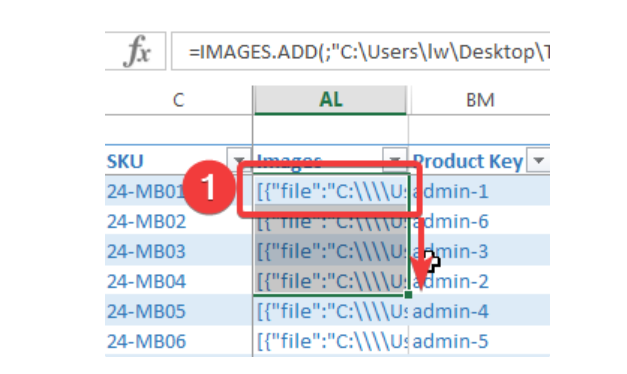Select cell admin-2
Image resolution: width=627 pixels, height=374 pixels.
point(479,281)
